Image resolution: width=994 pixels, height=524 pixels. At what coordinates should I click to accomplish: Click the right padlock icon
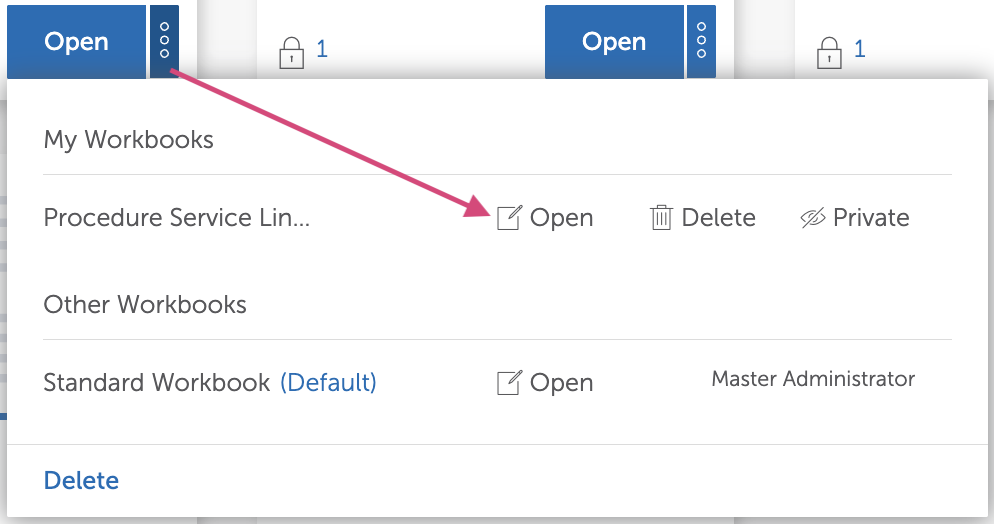pos(829,51)
